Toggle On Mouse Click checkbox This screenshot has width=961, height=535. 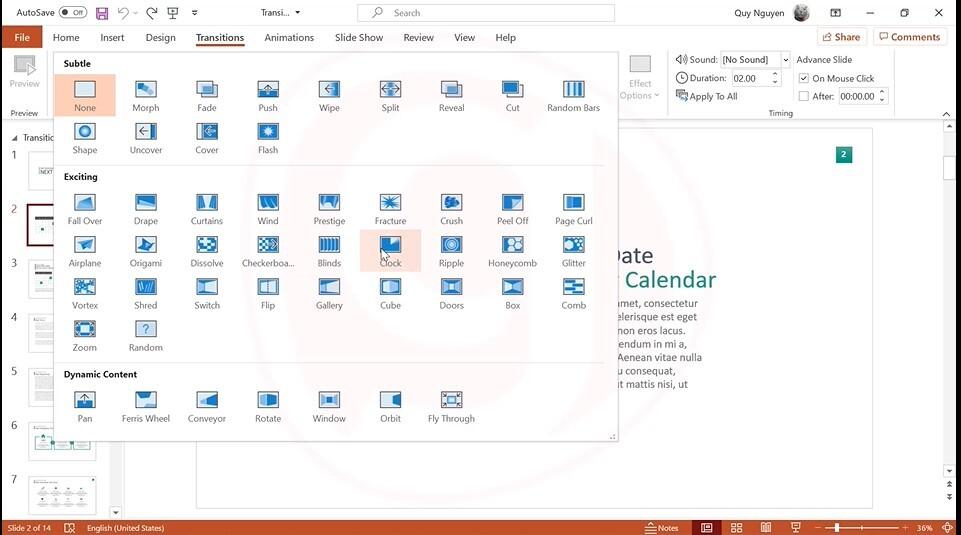point(803,78)
